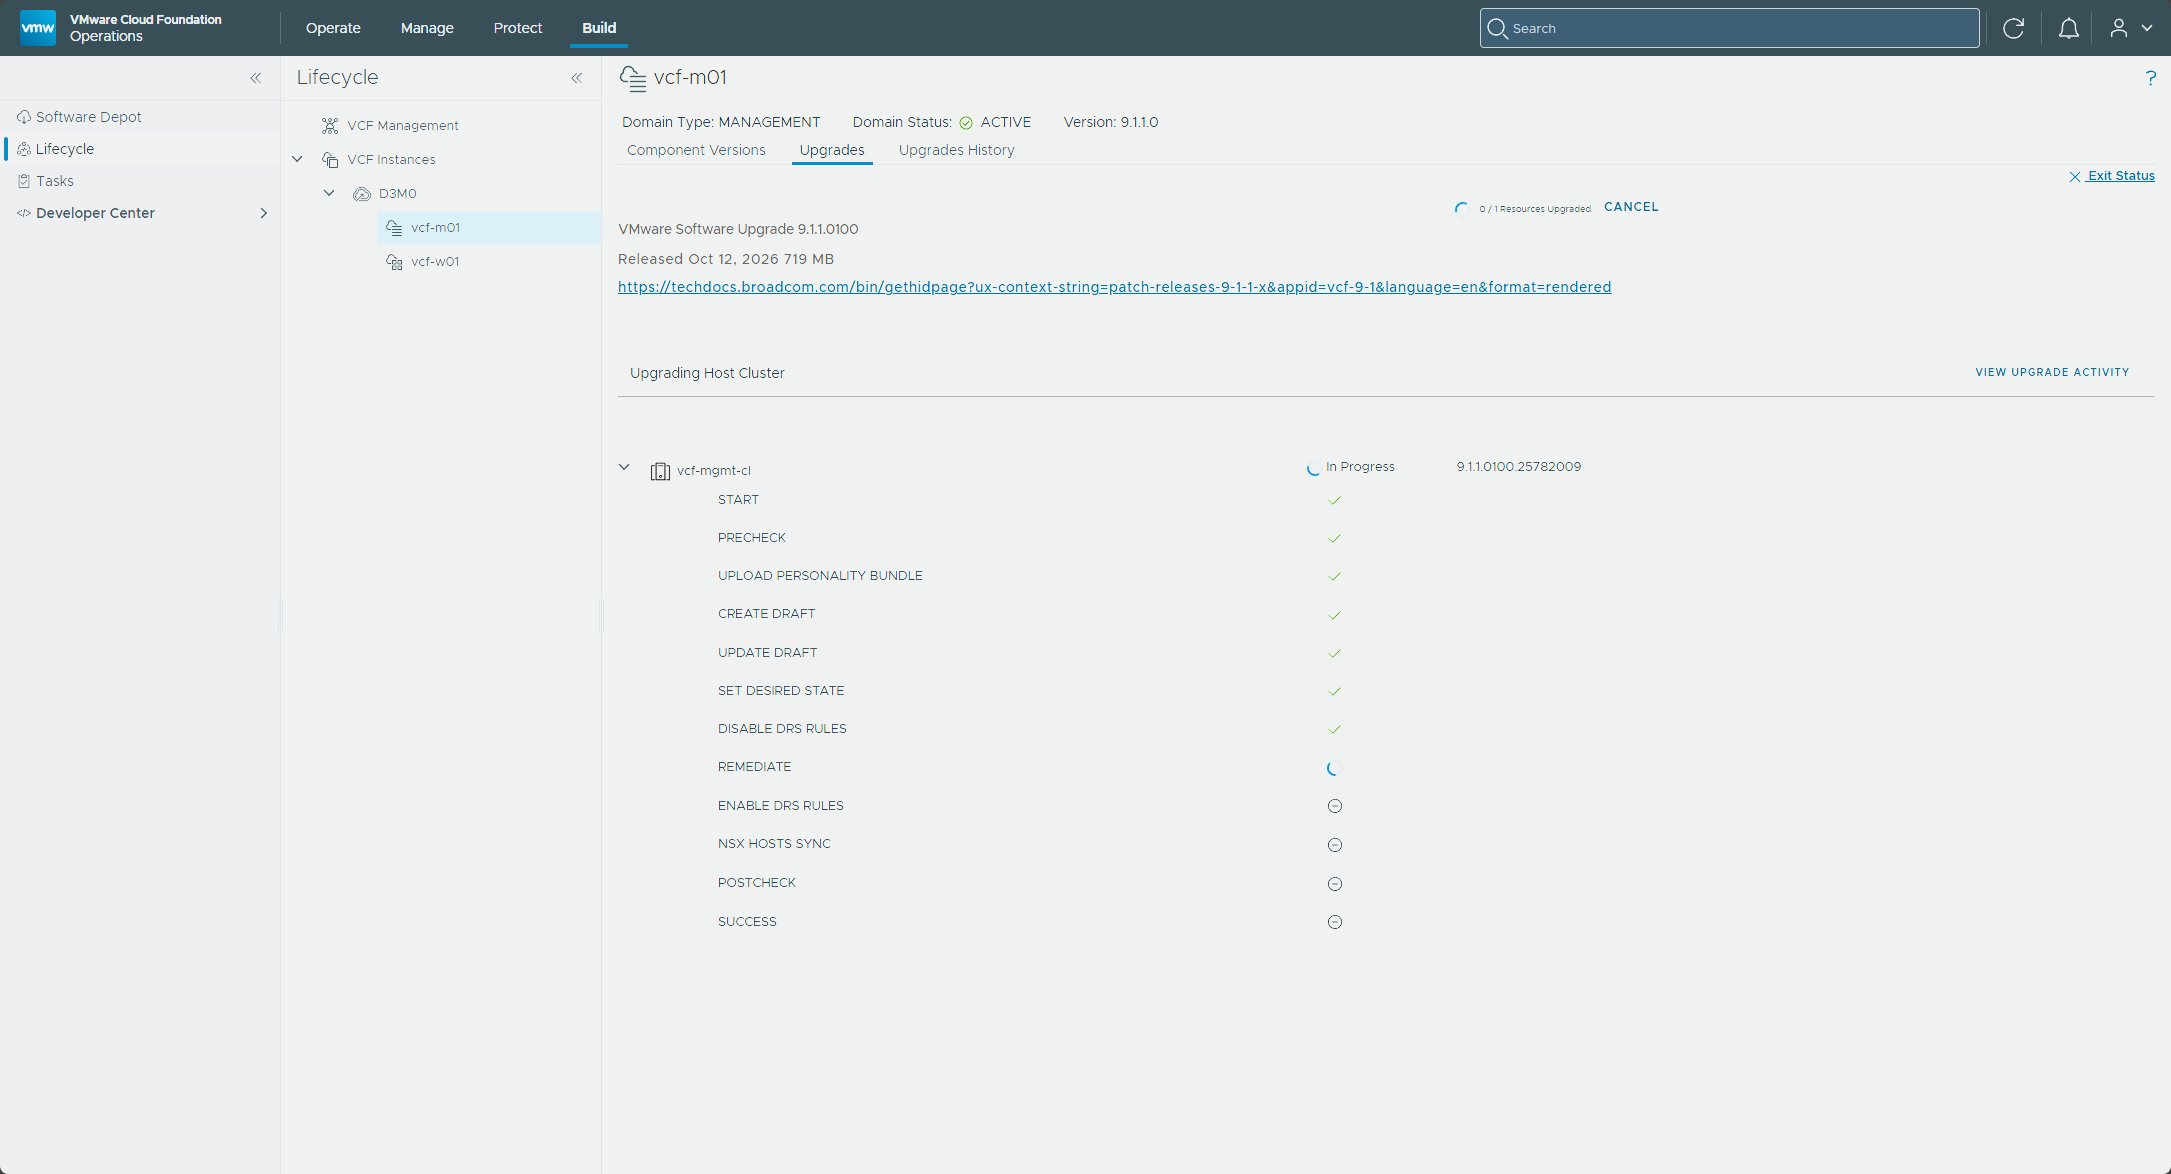
Task: Open the techdocs.broadcom.com release notes link
Action: coord(1114,287)
